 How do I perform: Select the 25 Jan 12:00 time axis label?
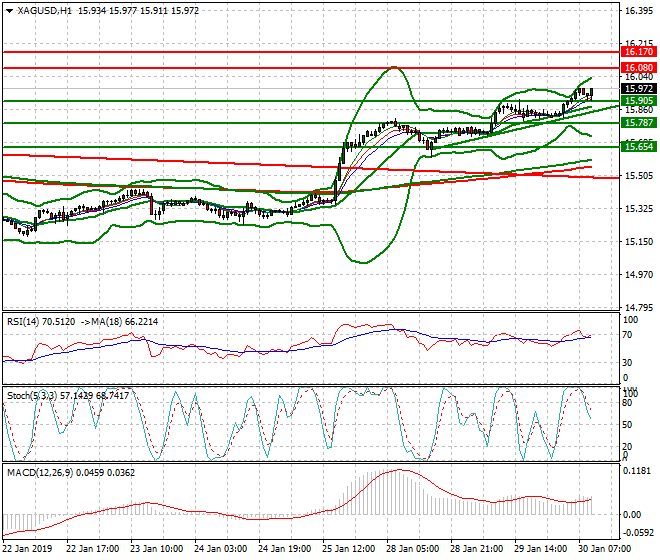(x=349, y=549)
